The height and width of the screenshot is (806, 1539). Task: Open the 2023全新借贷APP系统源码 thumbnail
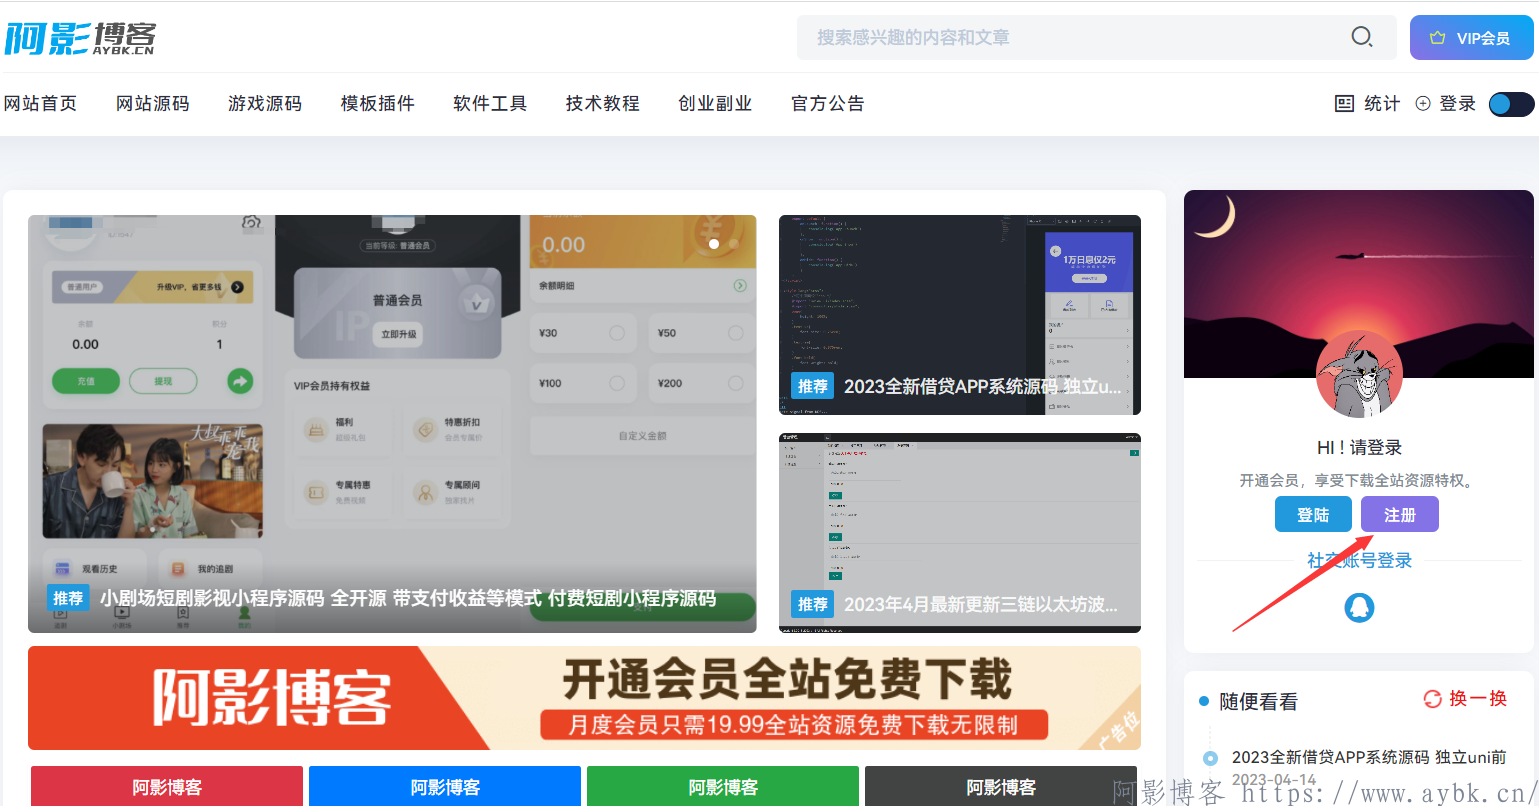[959, 314]
